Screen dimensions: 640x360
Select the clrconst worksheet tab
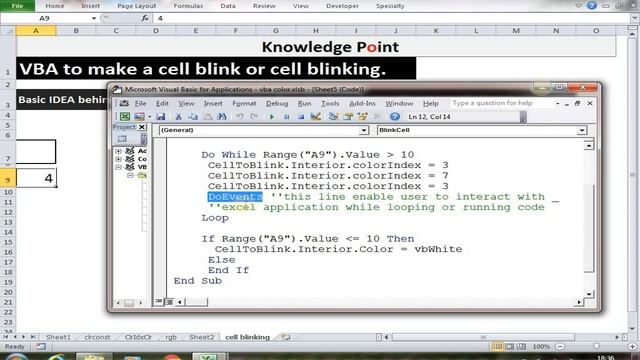click(97, 337)
